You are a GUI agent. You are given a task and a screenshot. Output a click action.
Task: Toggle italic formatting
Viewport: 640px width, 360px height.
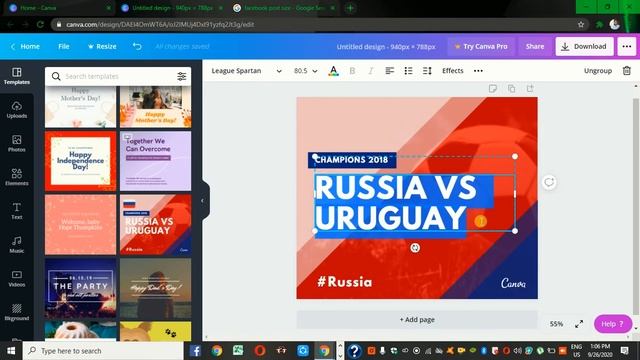[x=371, y=71]
